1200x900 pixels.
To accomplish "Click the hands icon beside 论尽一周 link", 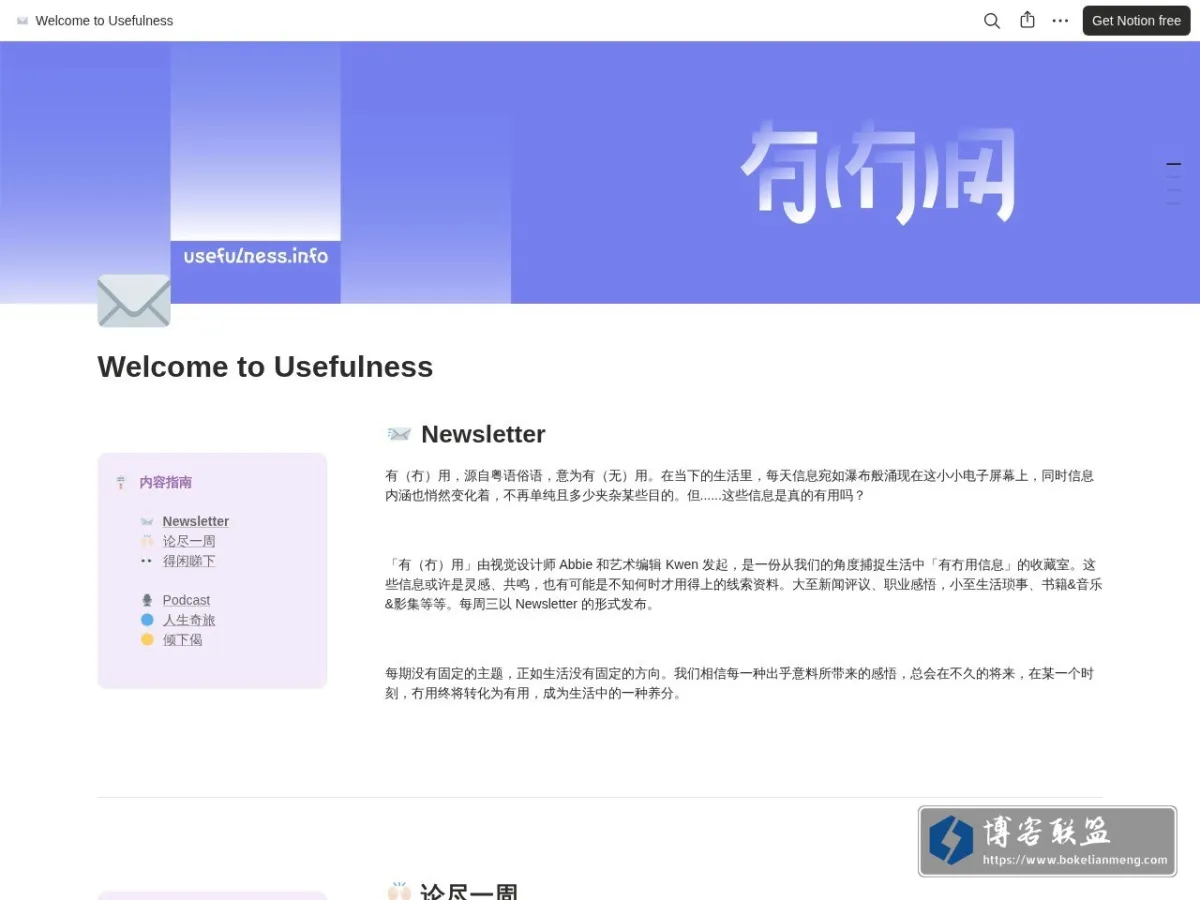I will 147,541.
